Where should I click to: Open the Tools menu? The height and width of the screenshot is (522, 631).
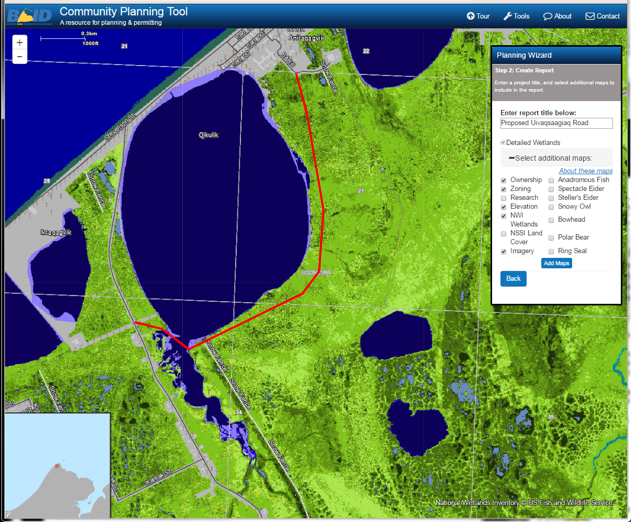click(516, 16)
